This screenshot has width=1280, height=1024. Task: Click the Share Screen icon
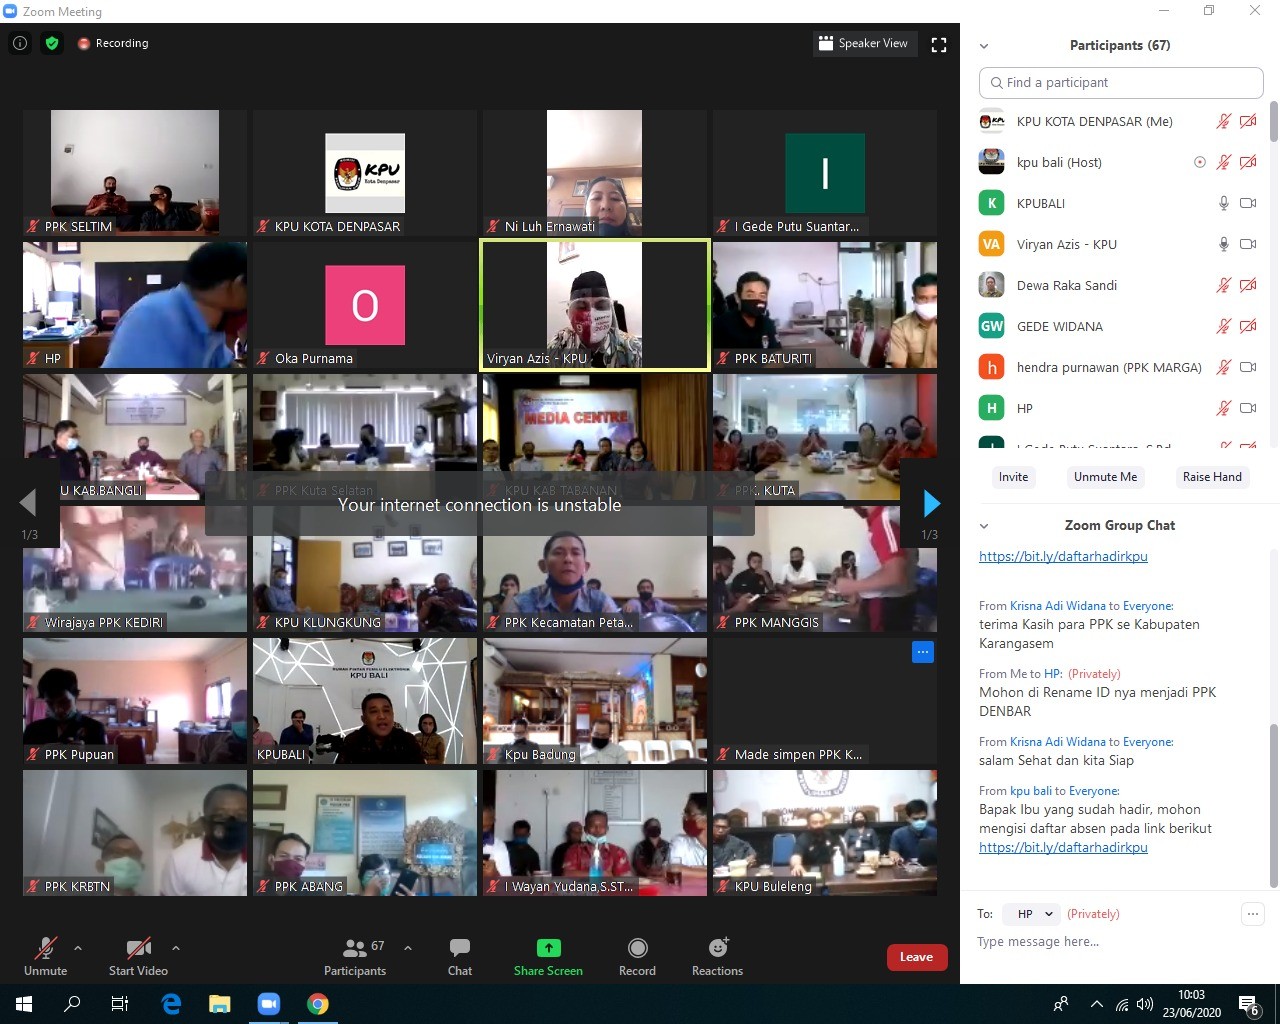548,948
